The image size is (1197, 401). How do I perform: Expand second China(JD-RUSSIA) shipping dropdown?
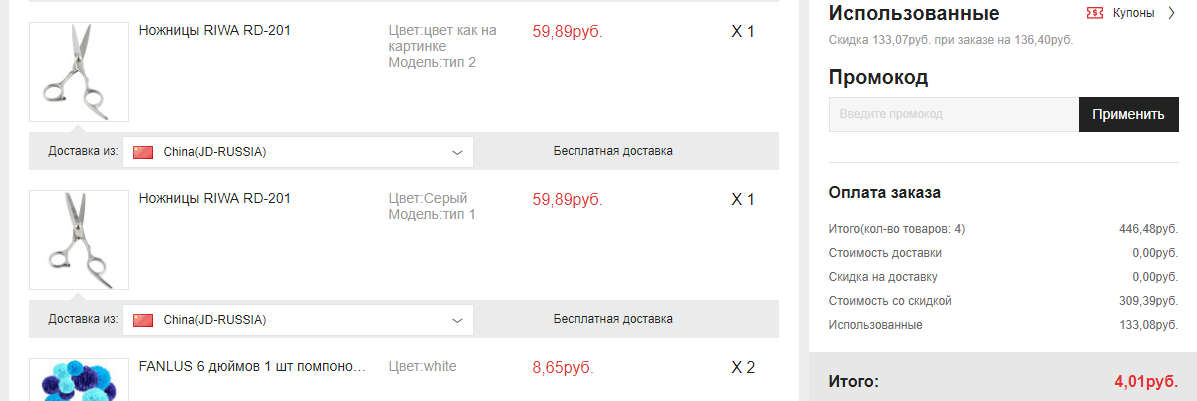tap(298, 320)
